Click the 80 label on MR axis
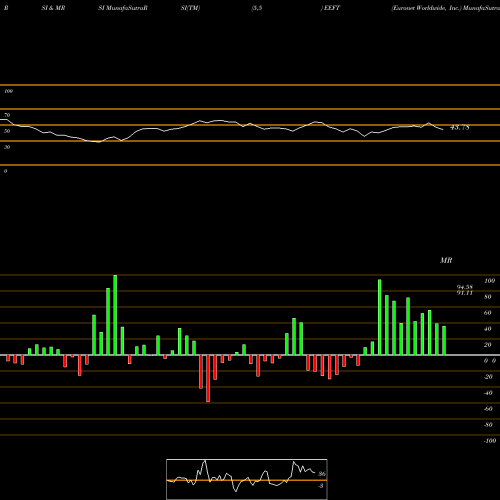 pyautogui.click(x=487, y=297)
